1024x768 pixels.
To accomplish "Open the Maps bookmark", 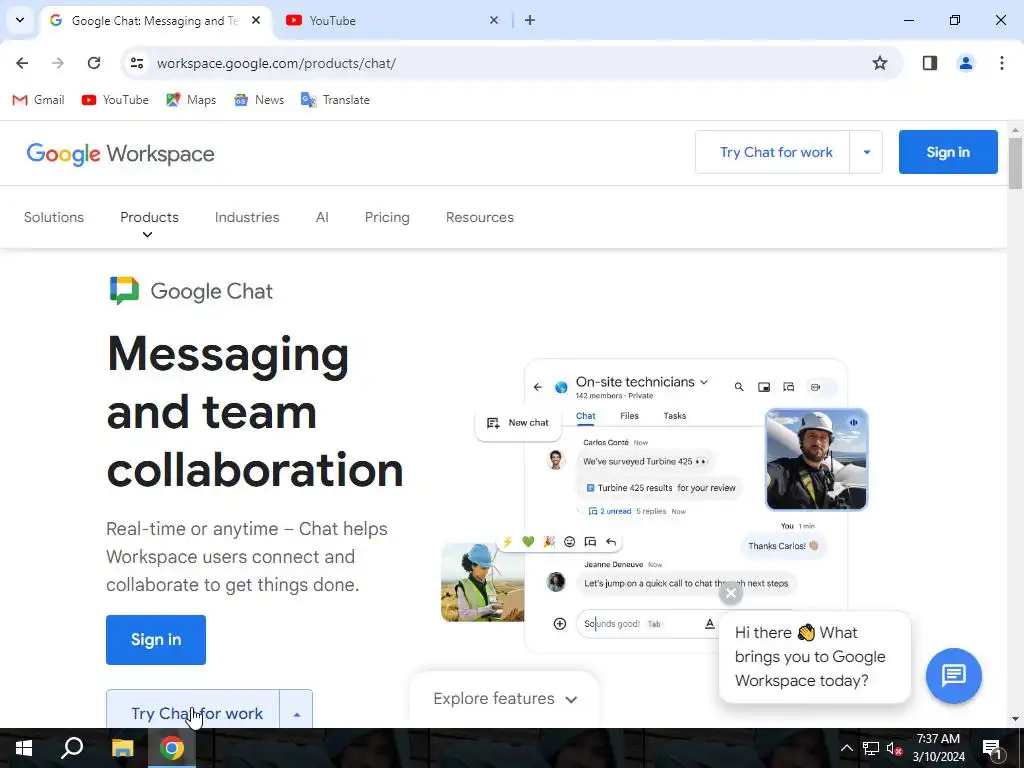I will pyautogui.click(x=191, y=100).
